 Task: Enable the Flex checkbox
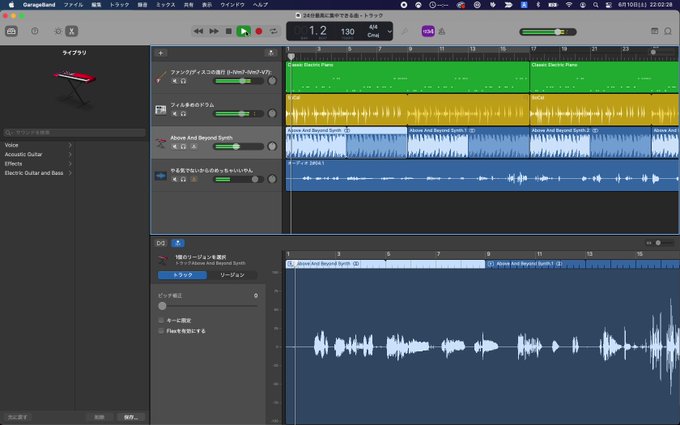(x=161, y=331)
